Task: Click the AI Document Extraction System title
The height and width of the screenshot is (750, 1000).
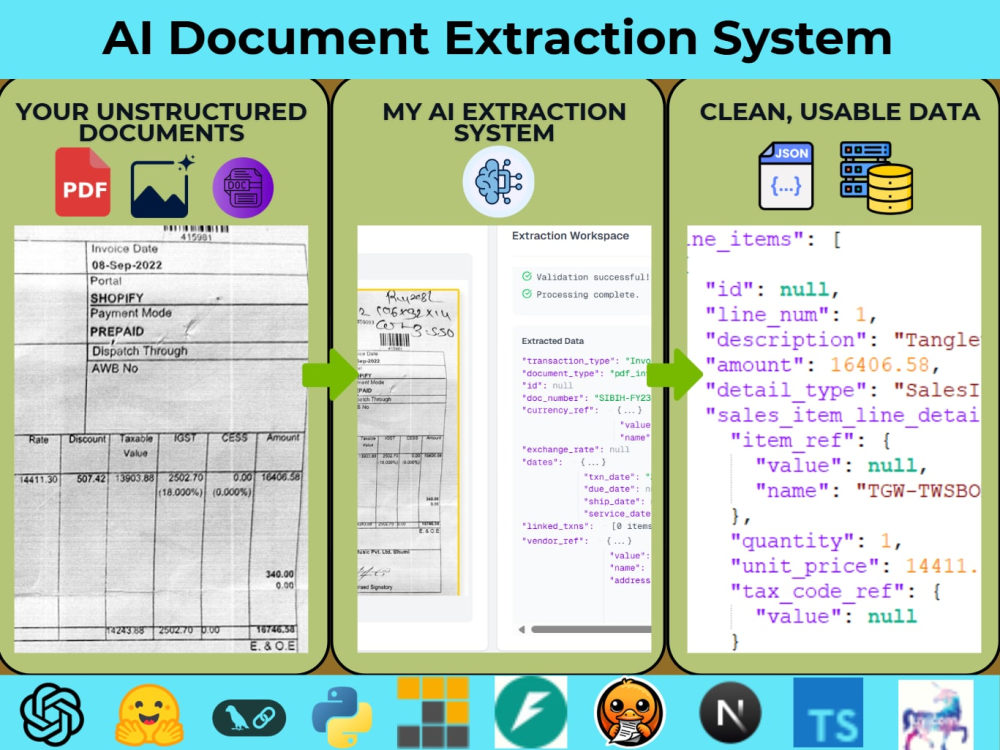Action: tap(497, 38)
